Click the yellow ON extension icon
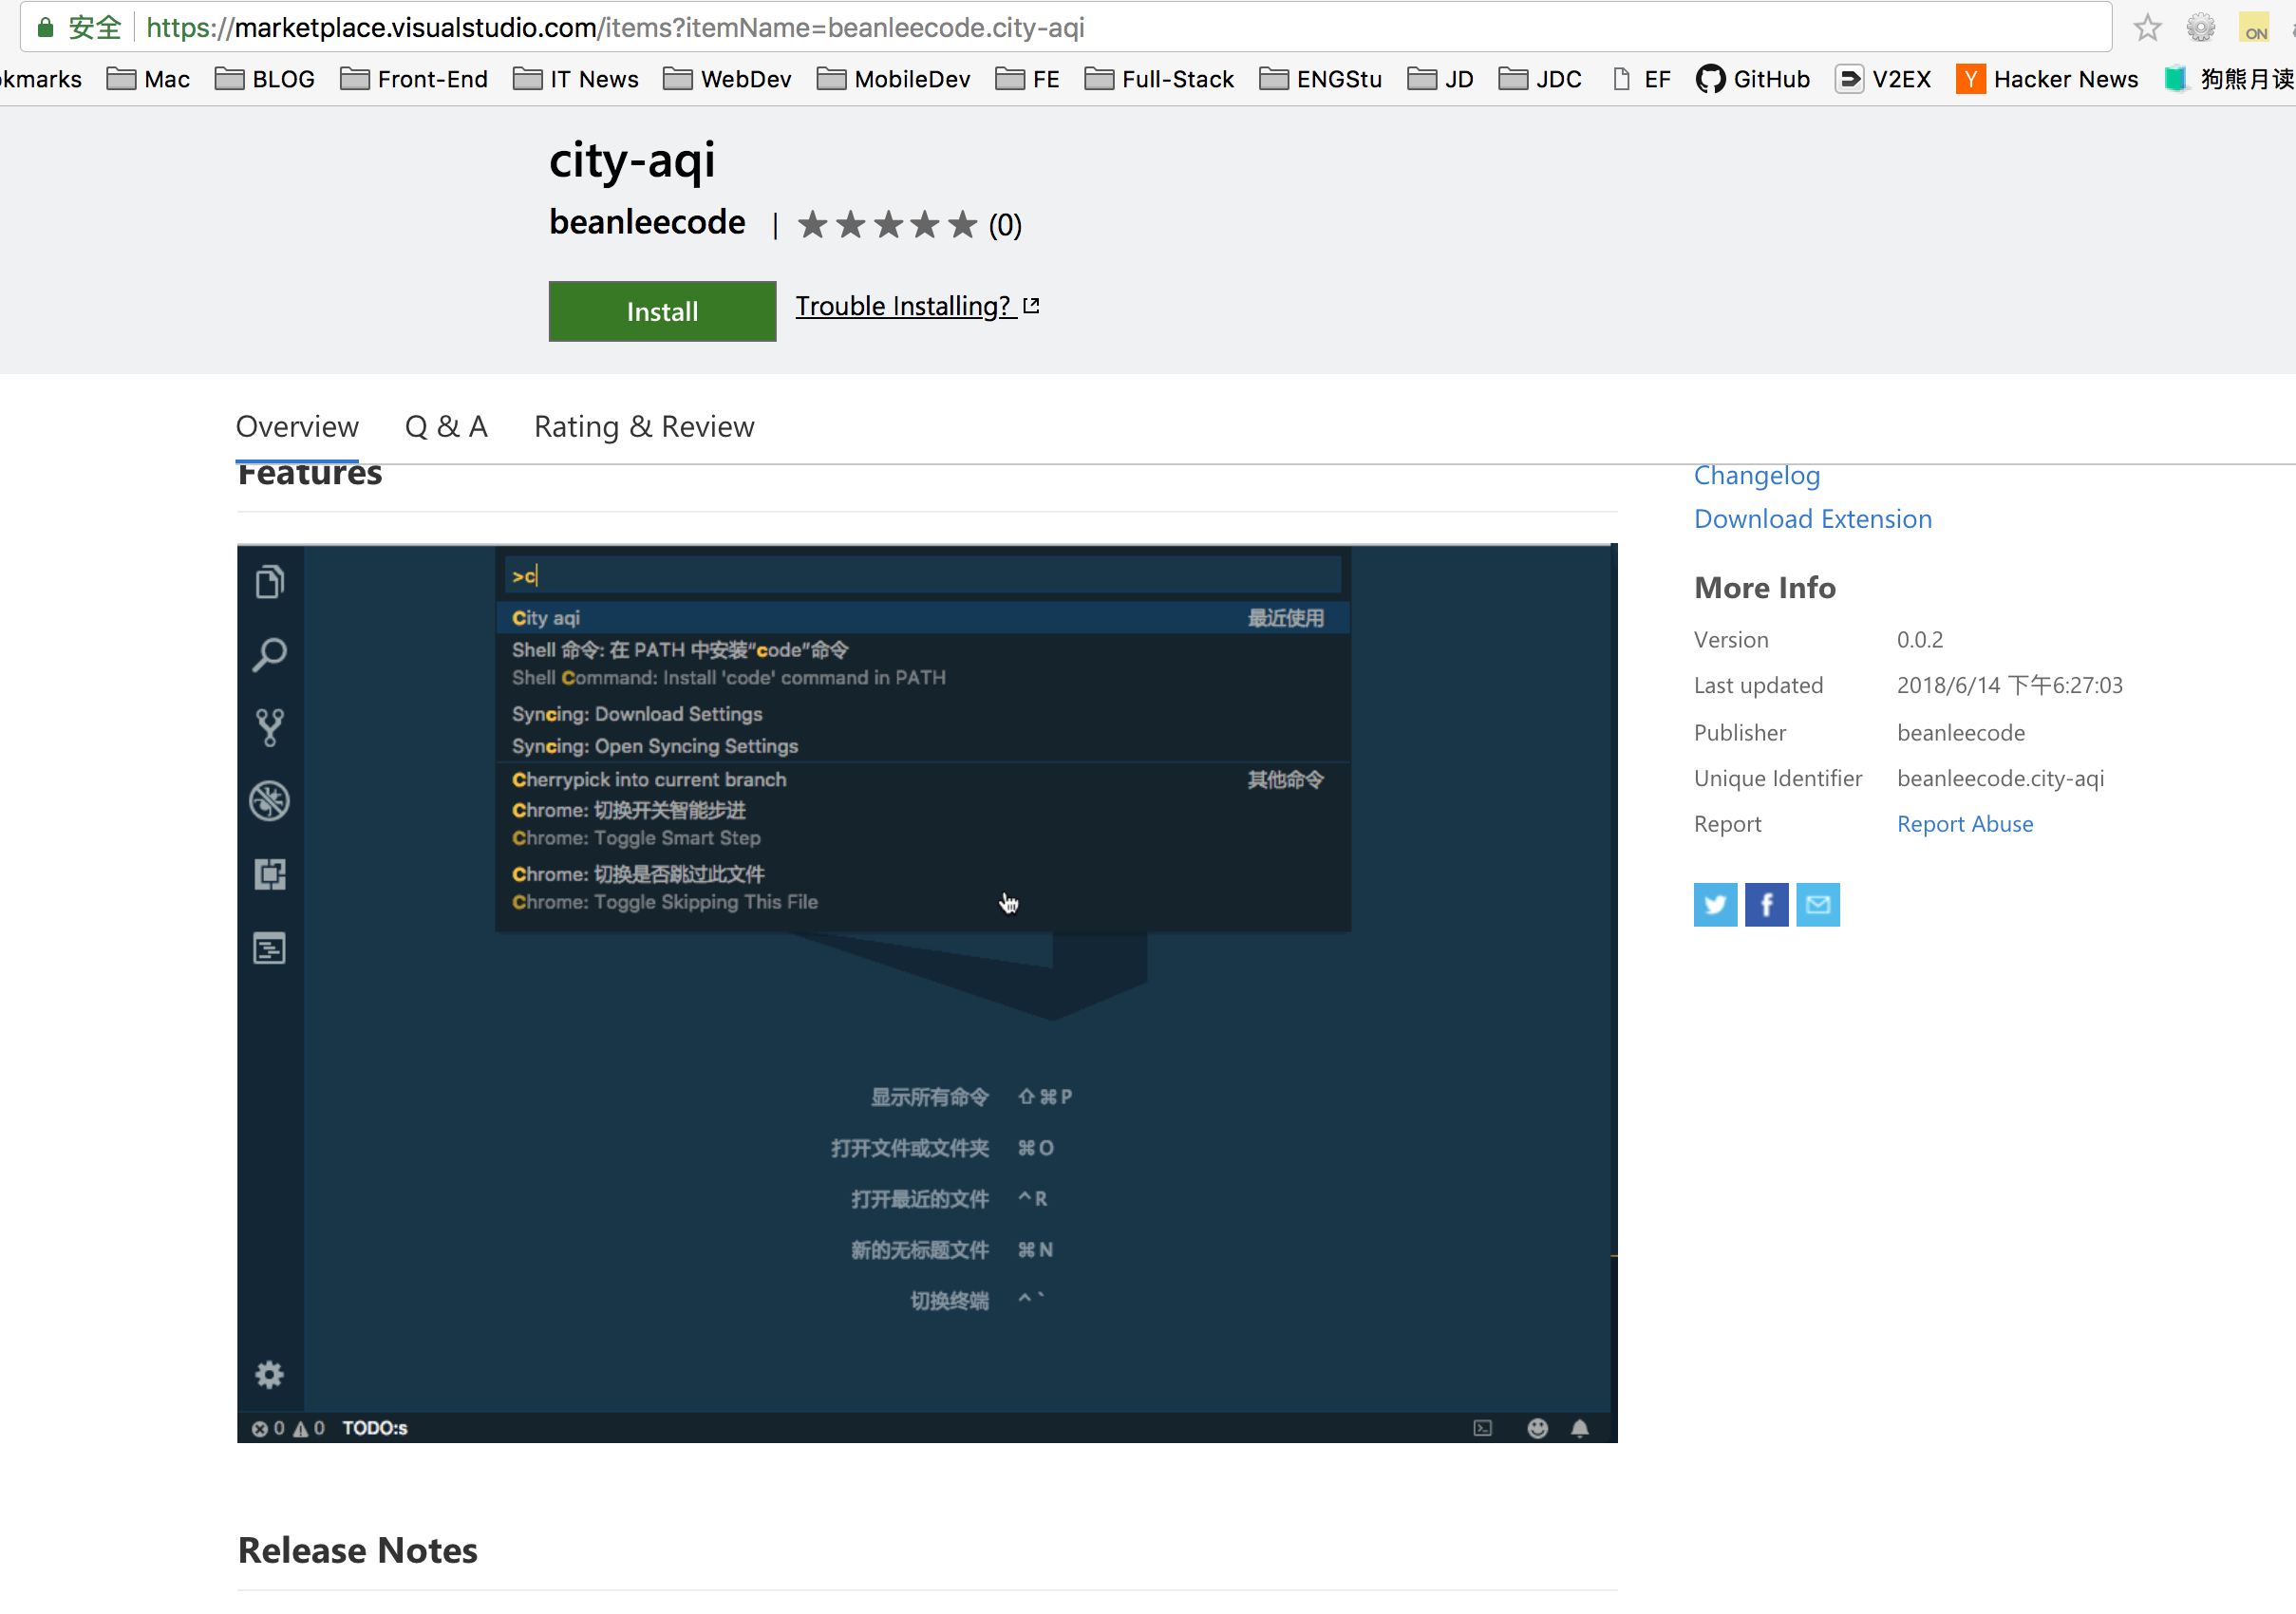This screenshot has height=1614, width=2296. click(x=2255, y=27)
